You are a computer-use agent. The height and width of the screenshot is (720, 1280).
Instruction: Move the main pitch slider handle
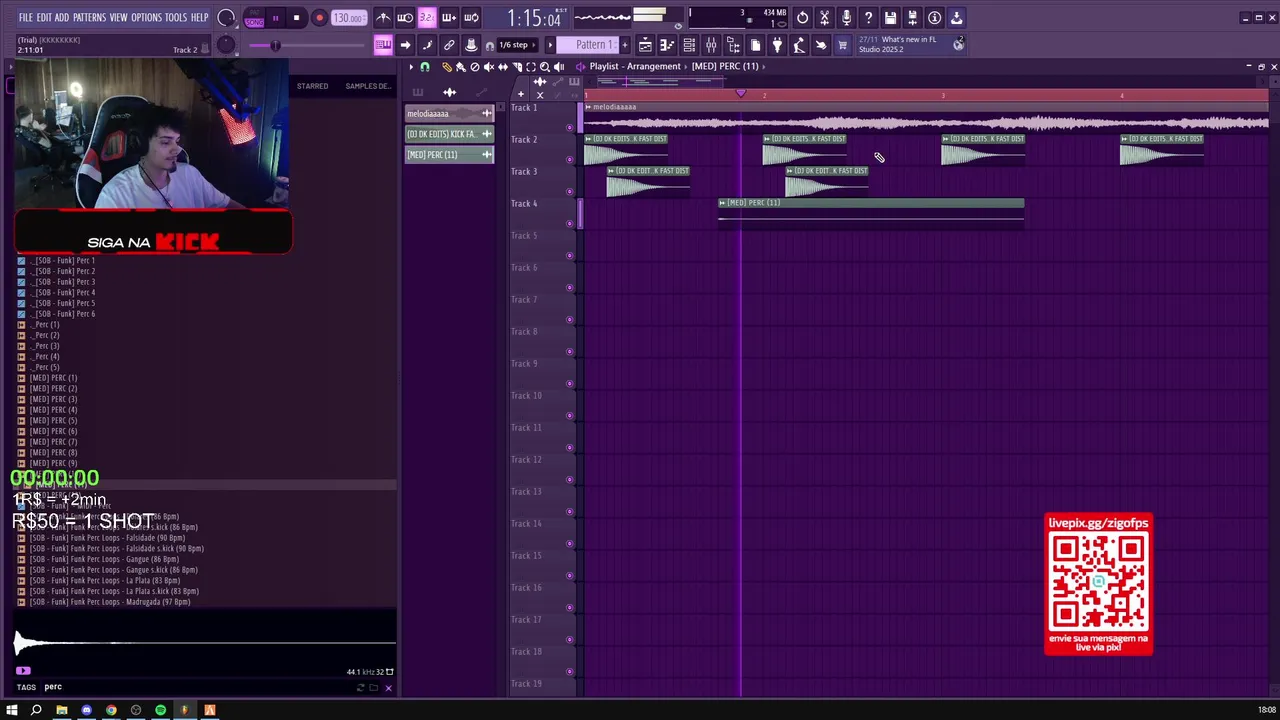(x=275, y=45)
